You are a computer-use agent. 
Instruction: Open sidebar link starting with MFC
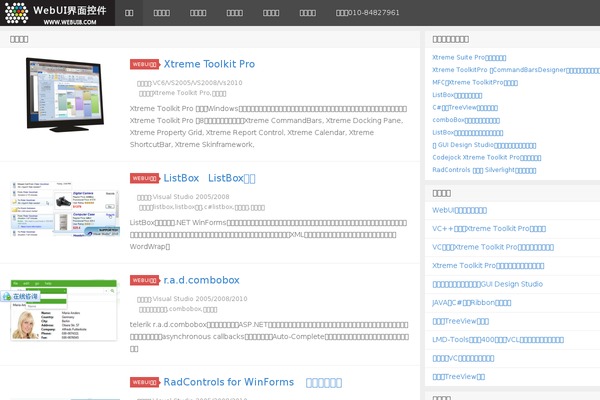[x=475, y=82]
